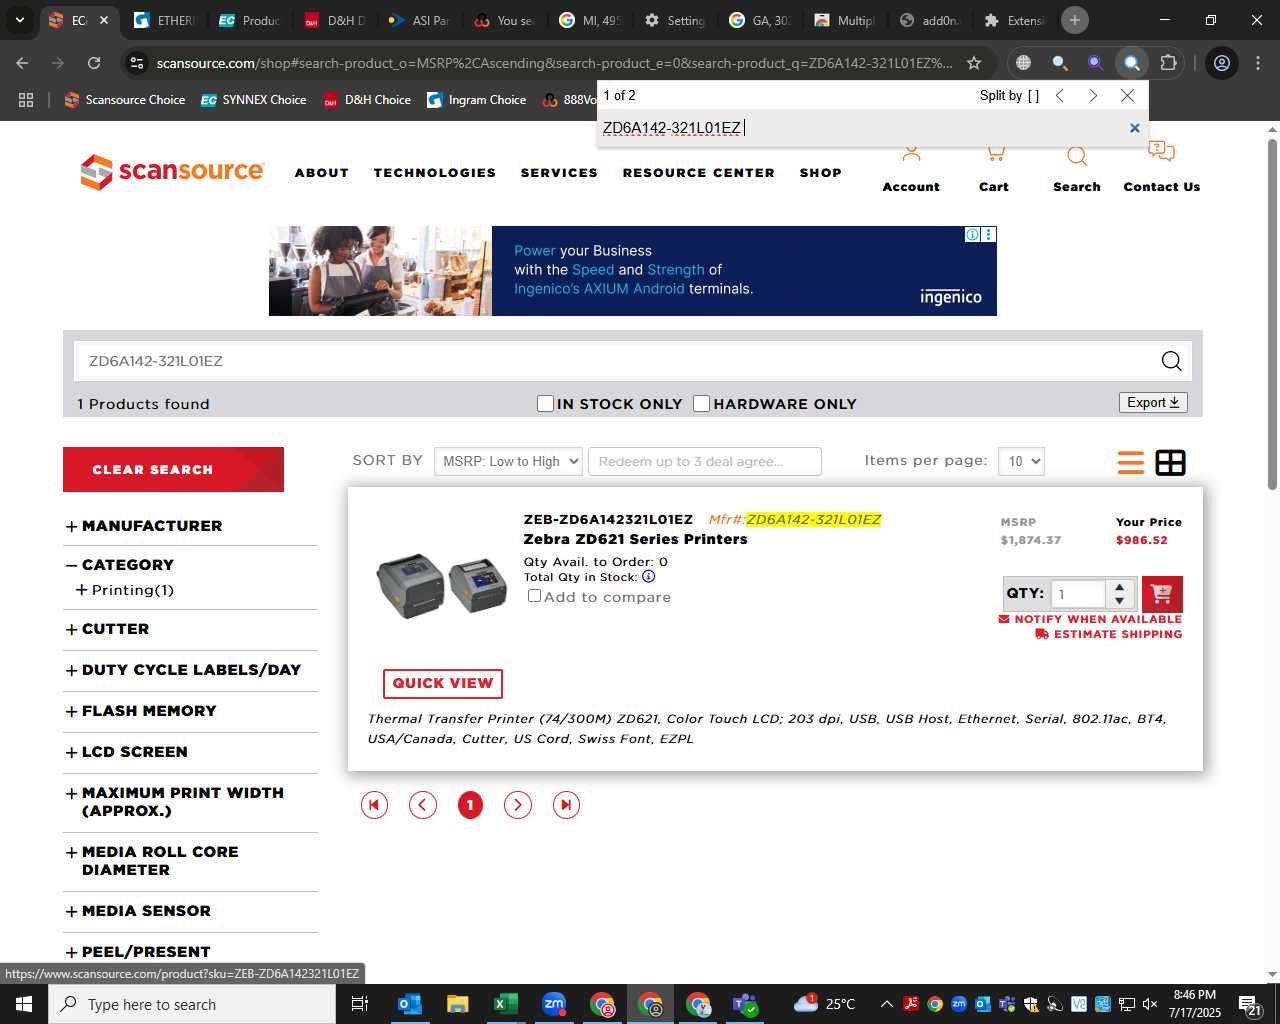Add Zebra ZD621 printer to cart
This screenshot has width=1280, height=1024.
1161,594
